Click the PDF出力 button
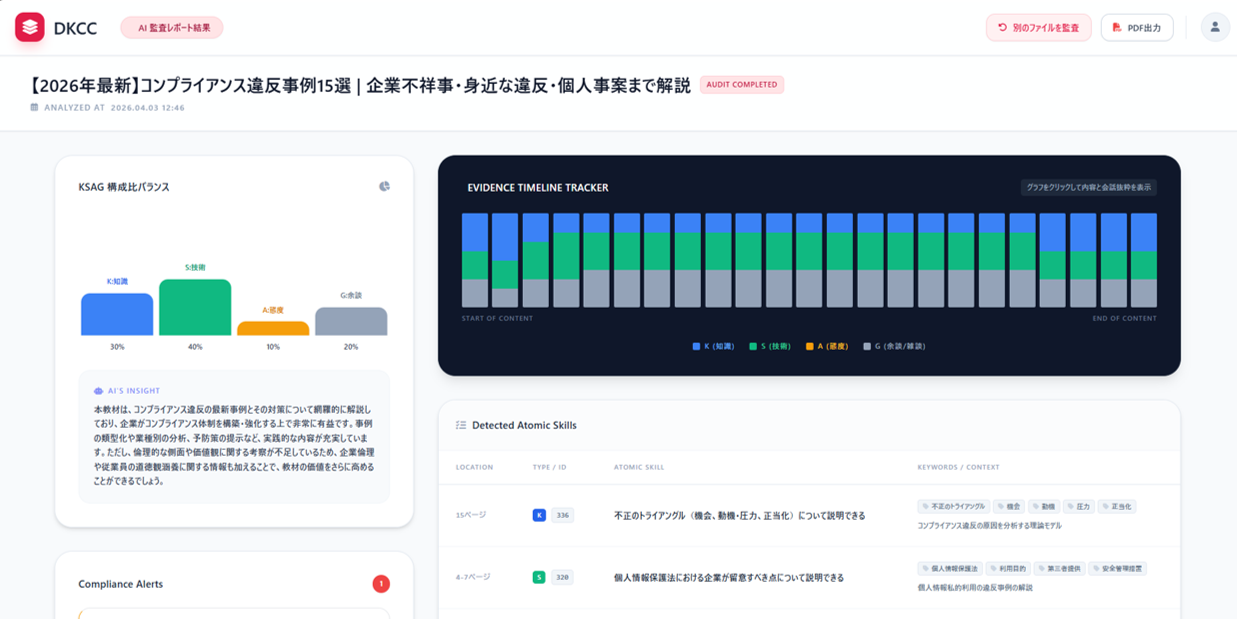1237x619 pixels. 1137,28
